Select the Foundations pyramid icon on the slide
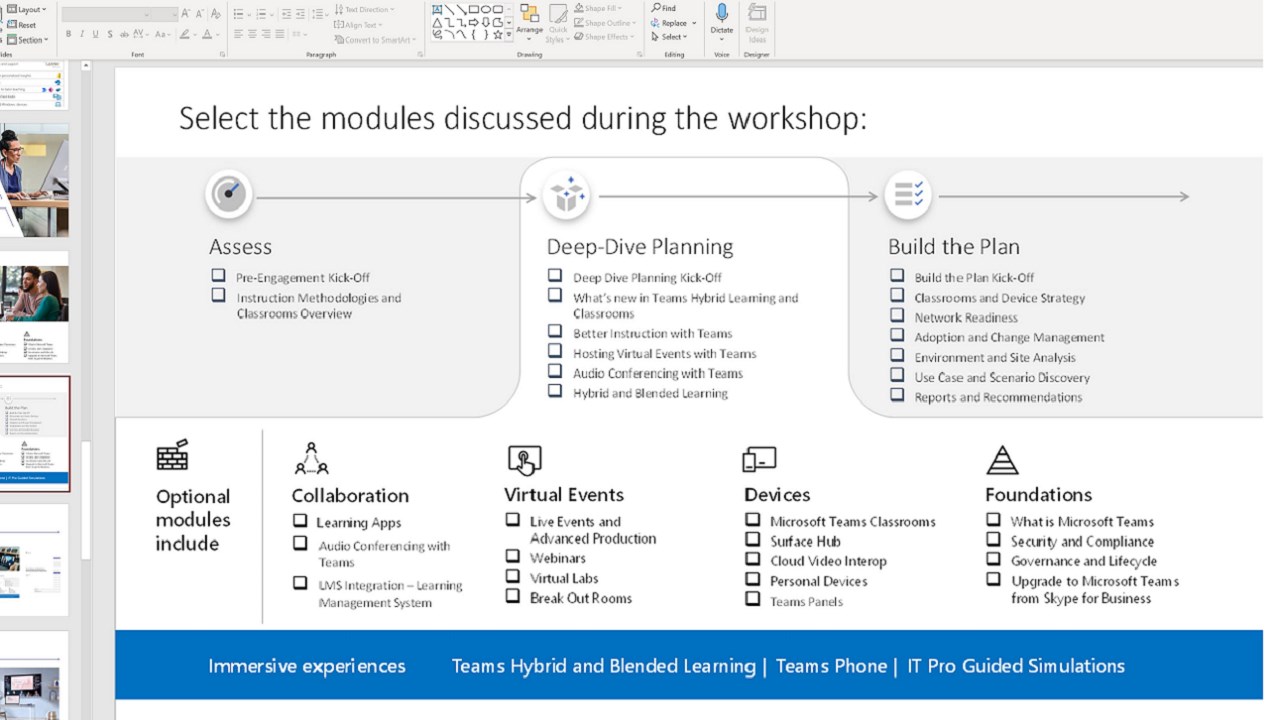Viewport: 1280px width, 720px height. pos(1002,460)
